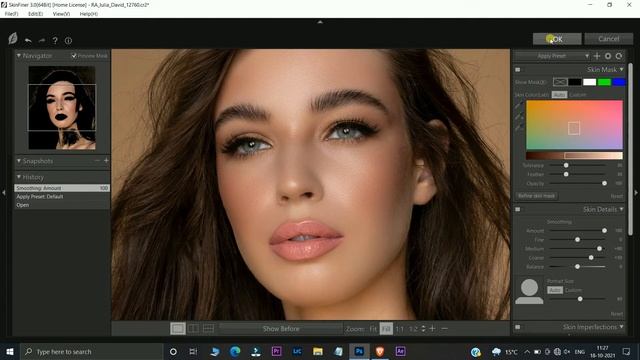Select green mask color swatch
The height and width of the screenshot is (360, 640).
coord(604,82)
